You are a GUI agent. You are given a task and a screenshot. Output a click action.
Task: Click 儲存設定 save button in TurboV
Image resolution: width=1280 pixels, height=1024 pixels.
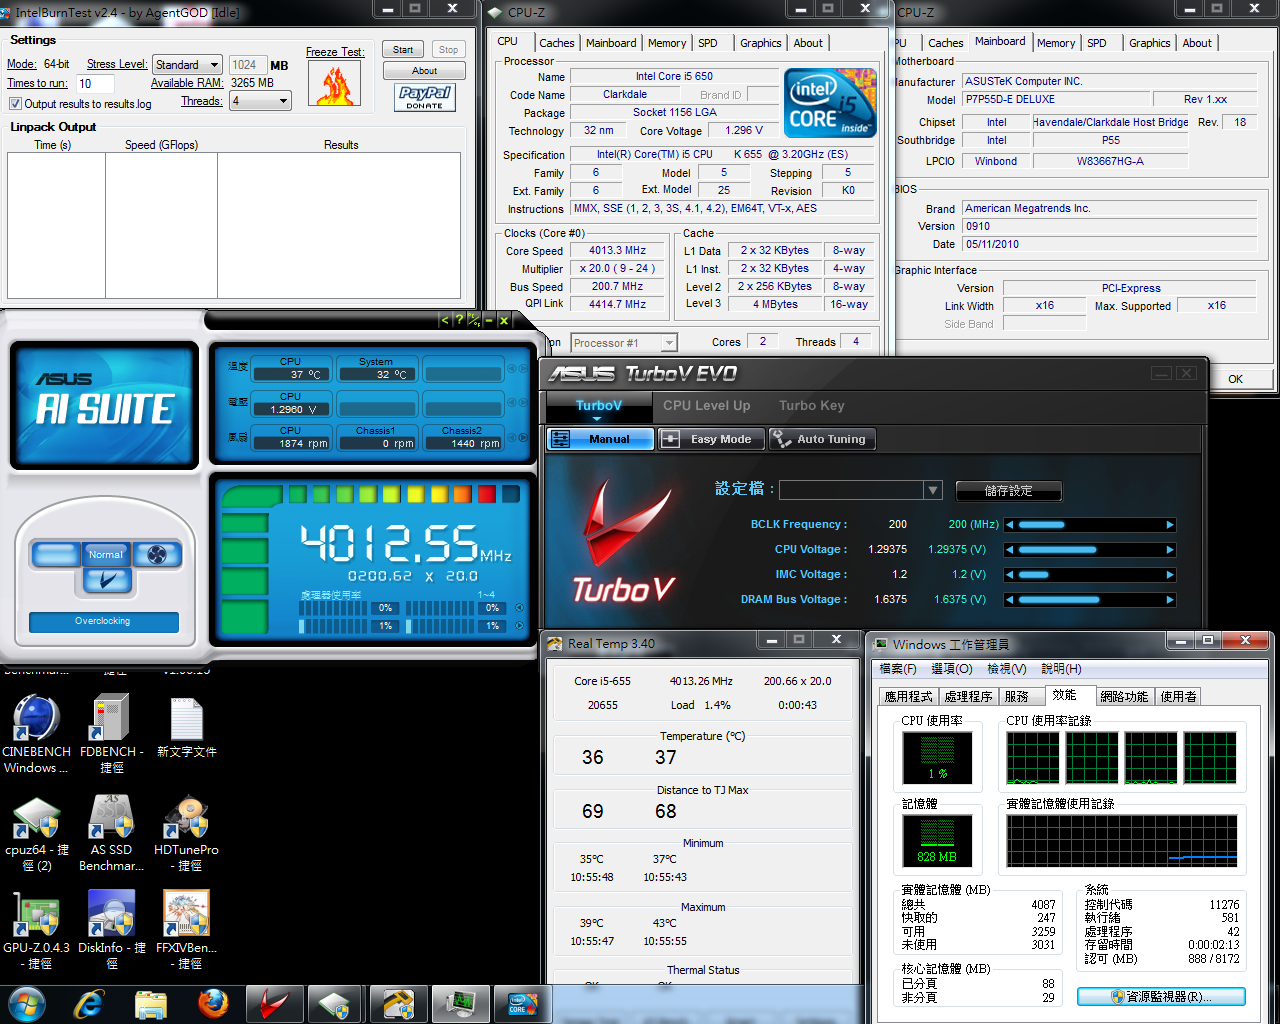1008,491
